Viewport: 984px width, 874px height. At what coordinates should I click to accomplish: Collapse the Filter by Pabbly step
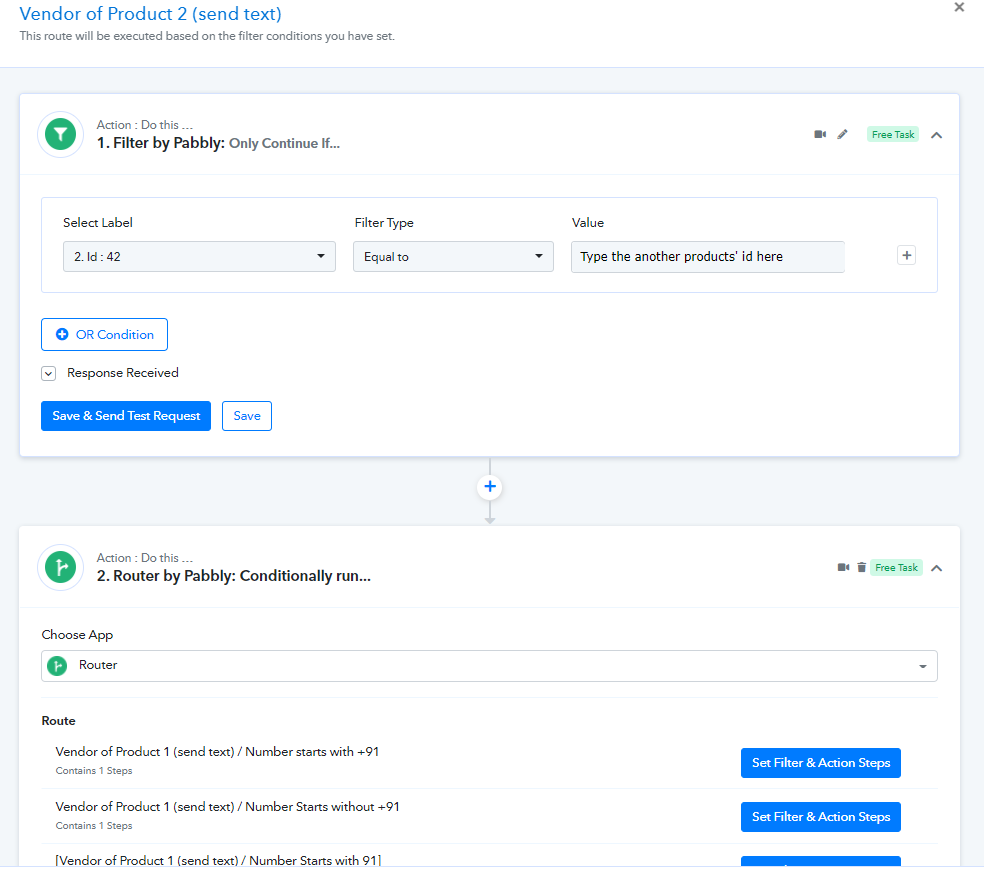coord(936,135)
